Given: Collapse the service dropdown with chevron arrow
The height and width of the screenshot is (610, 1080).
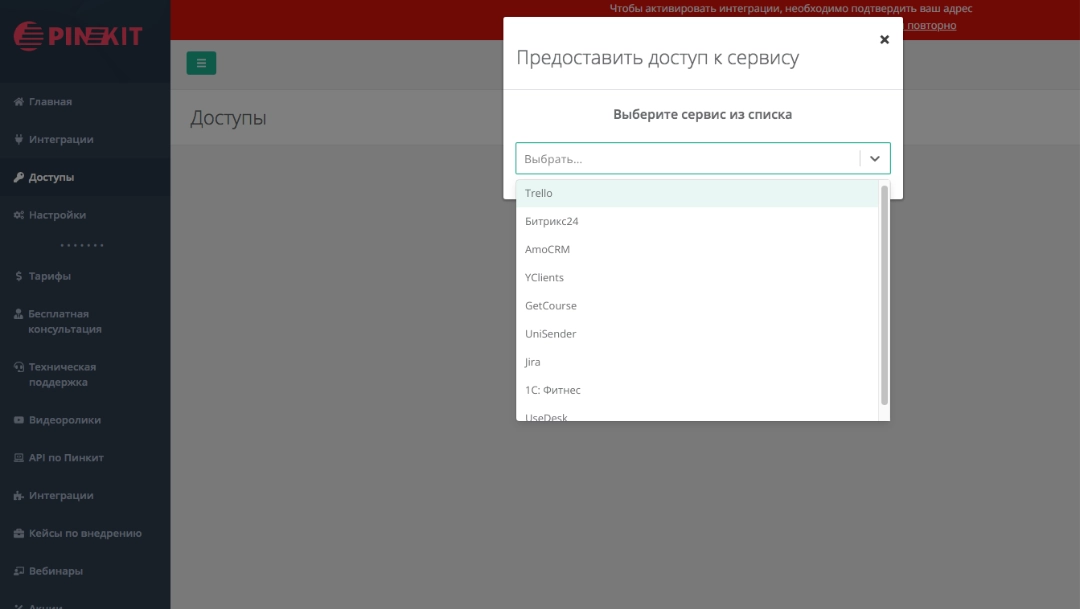Looking at the screenshot, I should click(x=875, y=158).
